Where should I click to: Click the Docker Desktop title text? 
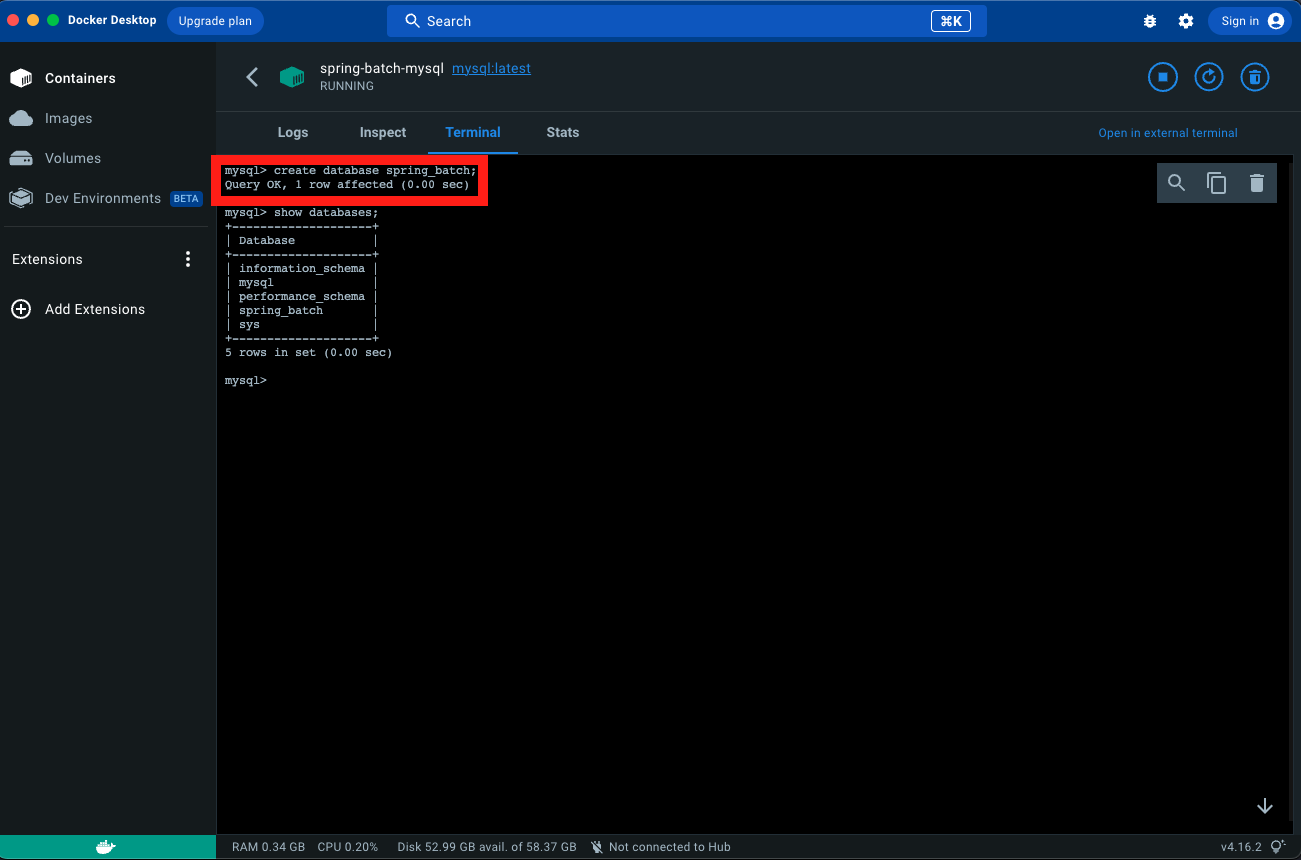(x=112, y=20)
